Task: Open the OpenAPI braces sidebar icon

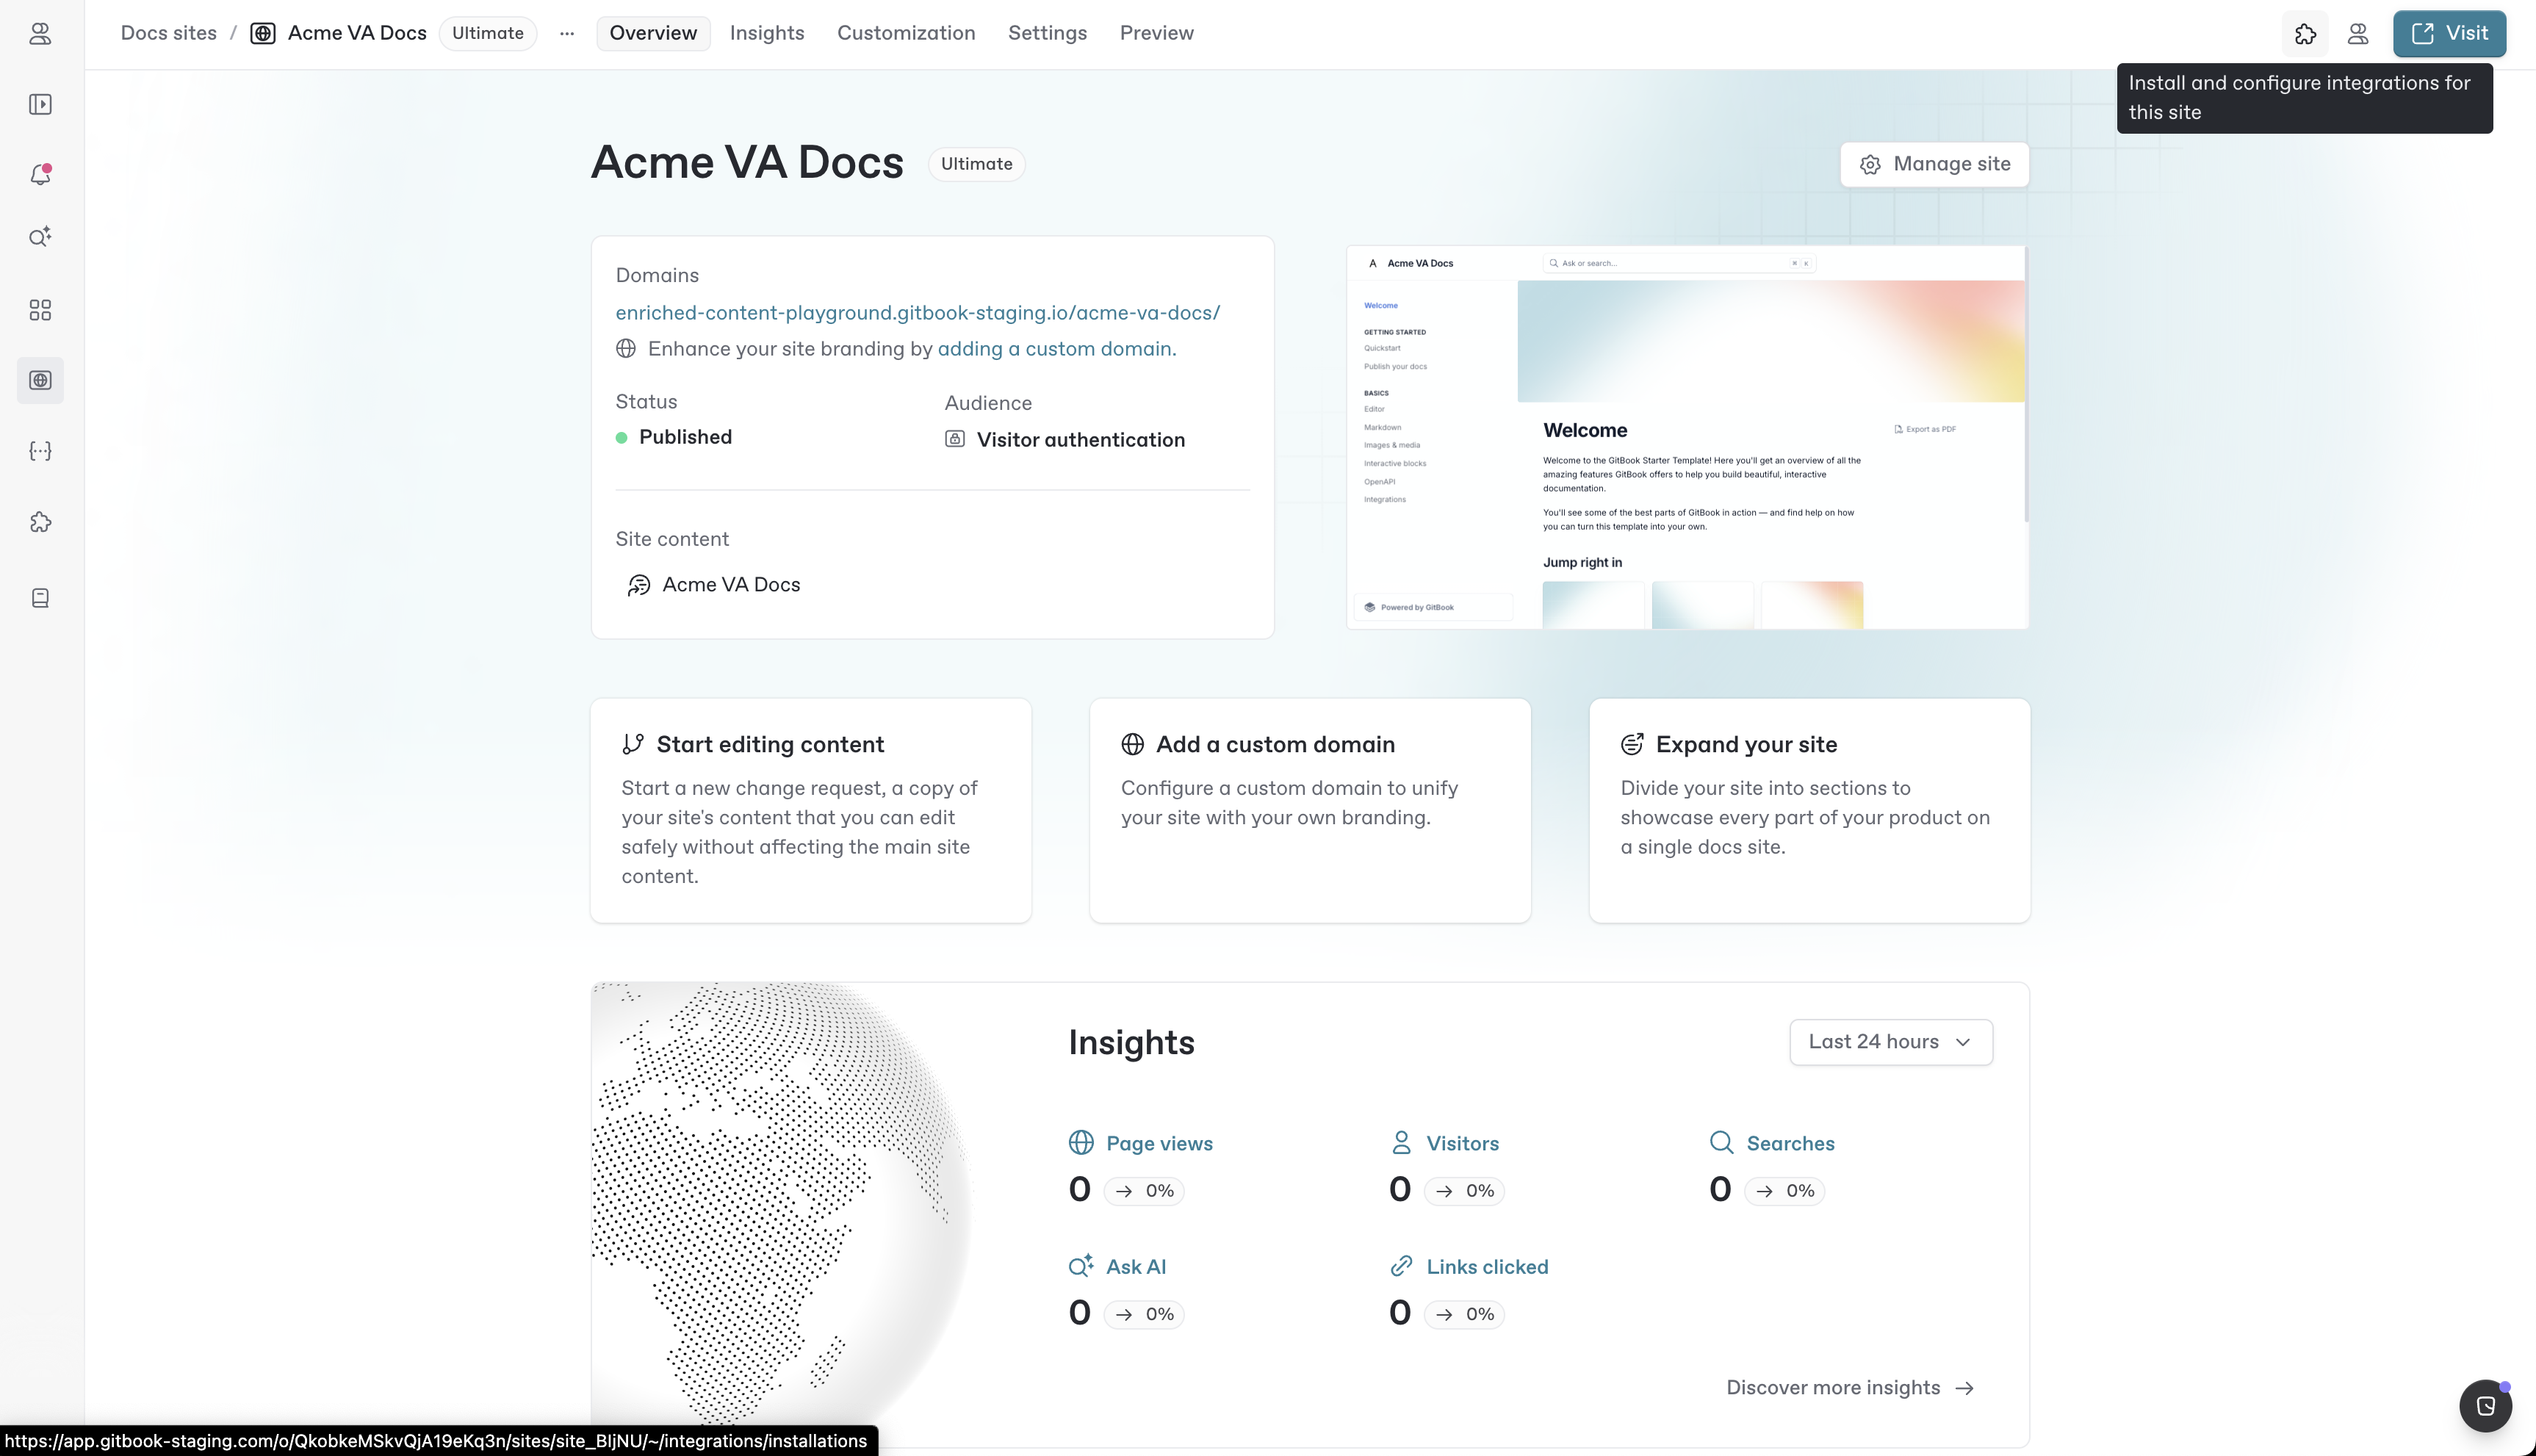Action: (40, 451)
